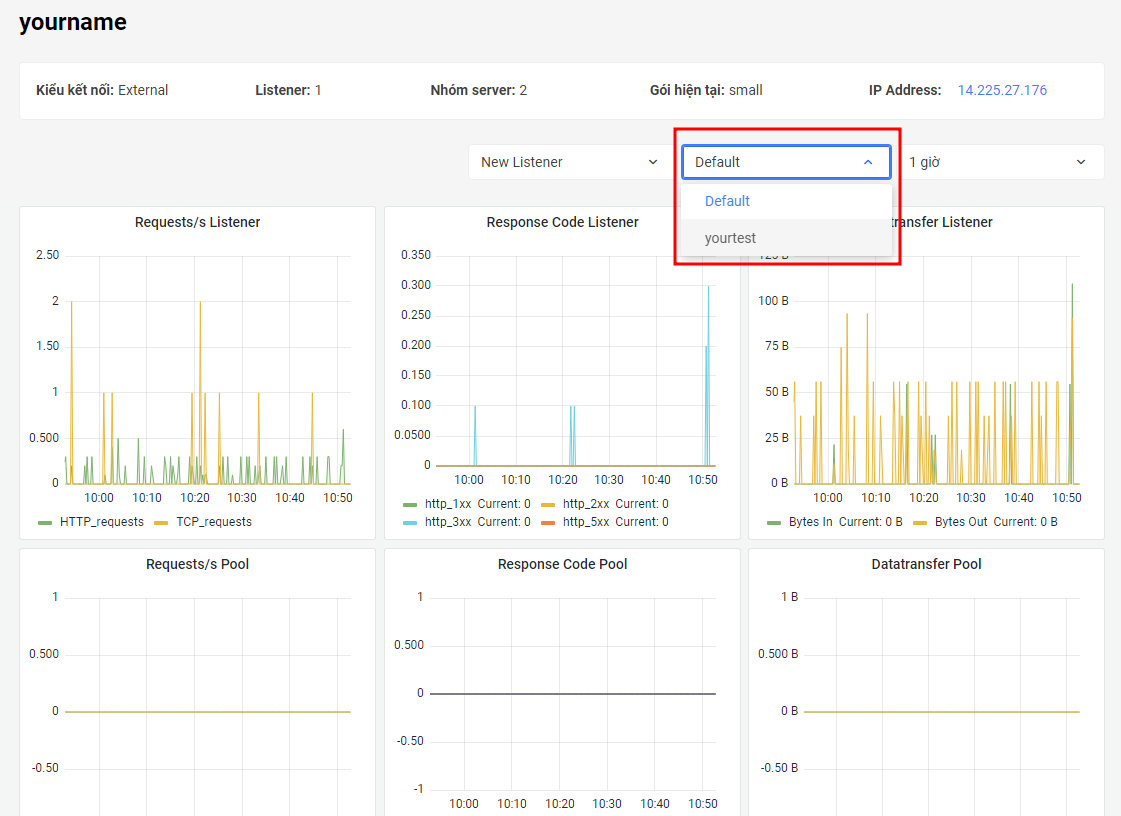
Task: Open the IP address 14.225.27.176 link
Action: pyautogui.click(x=1002, y=90)
